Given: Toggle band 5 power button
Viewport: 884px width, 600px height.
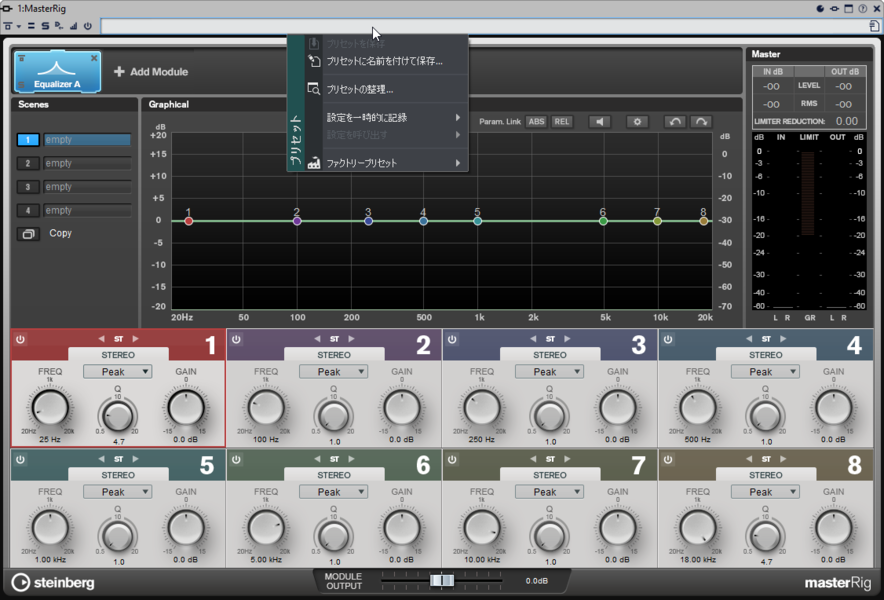Looking at the screenshot, I should pyautogui.click(x=20, y=460).
